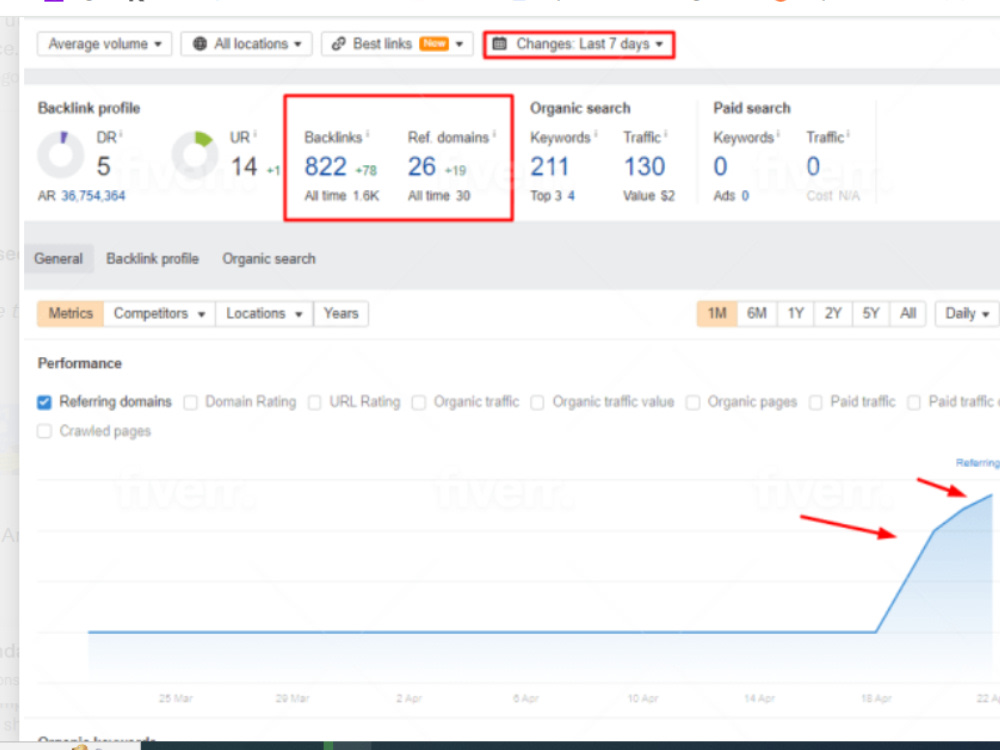Screen dimensions: 1000x750
Task: Enable the URL Rating checkbox
Action: pos(314,402)
